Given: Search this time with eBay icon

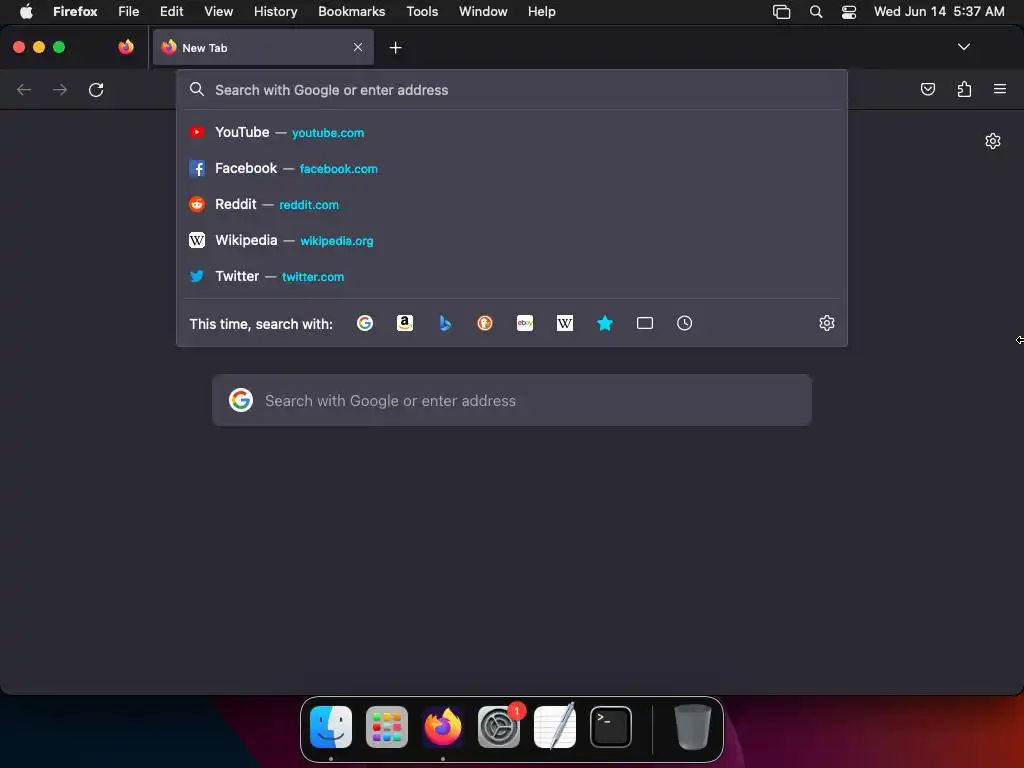Looking at the screenshot, I should (x=524, y=323).
